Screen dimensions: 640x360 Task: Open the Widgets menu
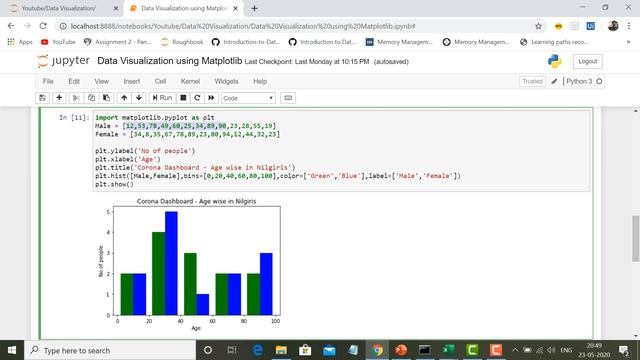[x=226, y=81]
